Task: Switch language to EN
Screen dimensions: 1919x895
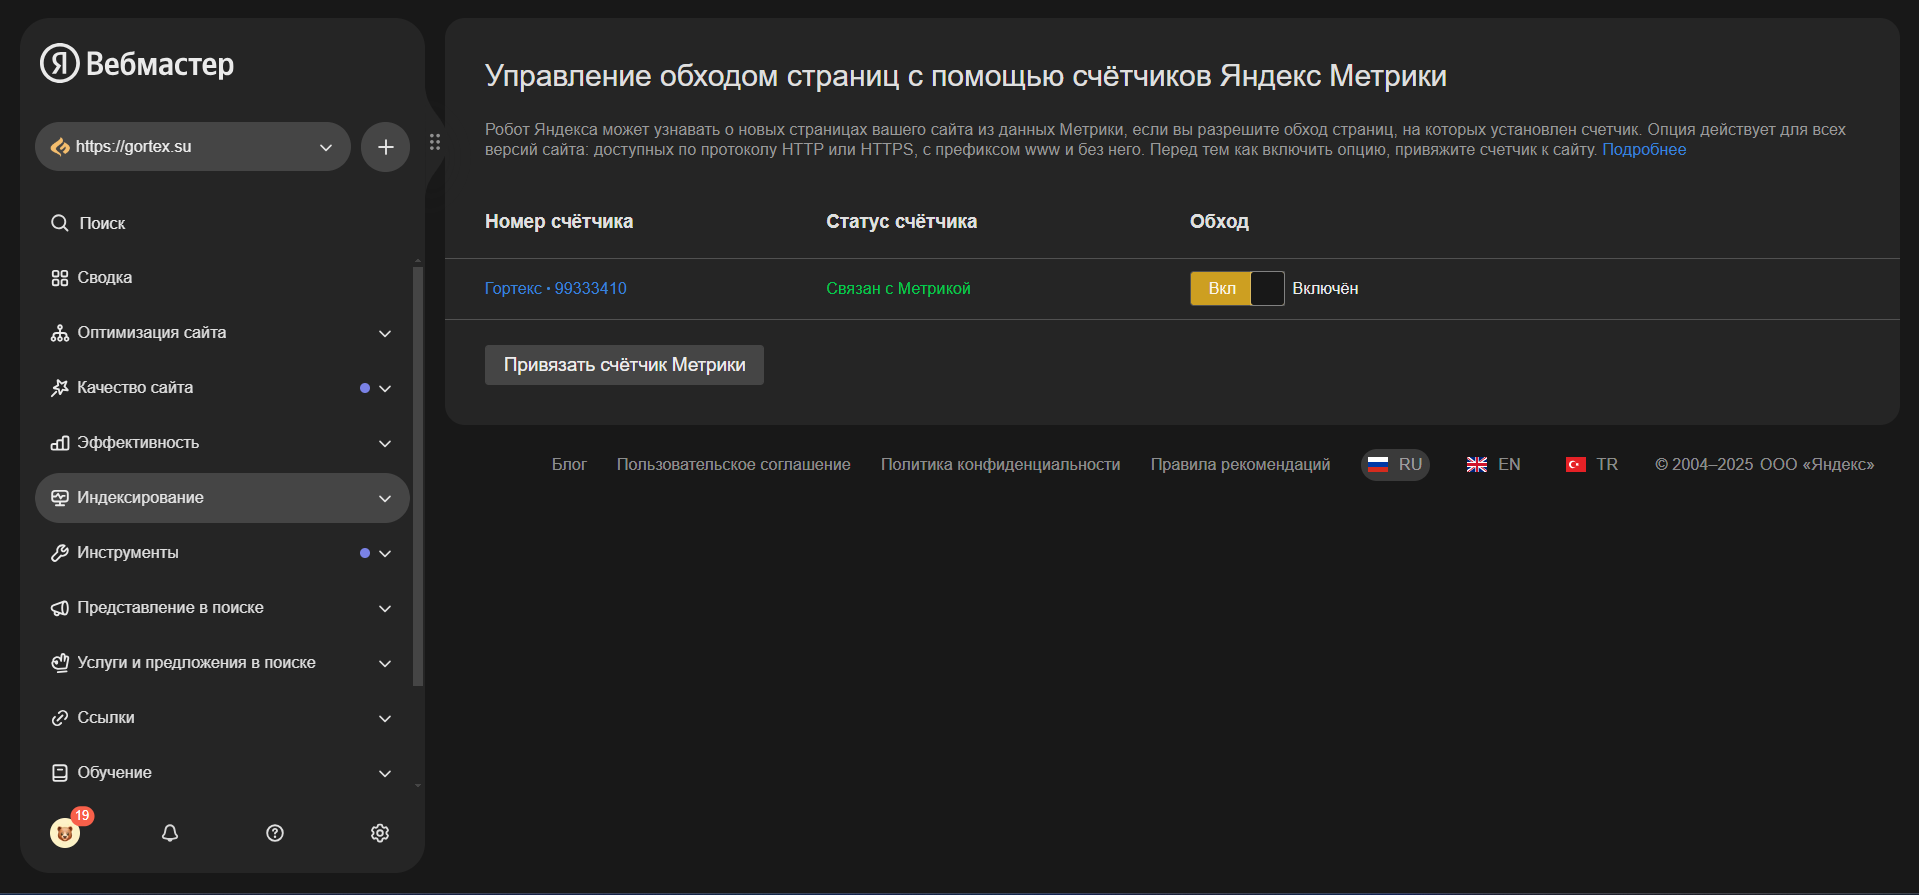Action: 1493,465
